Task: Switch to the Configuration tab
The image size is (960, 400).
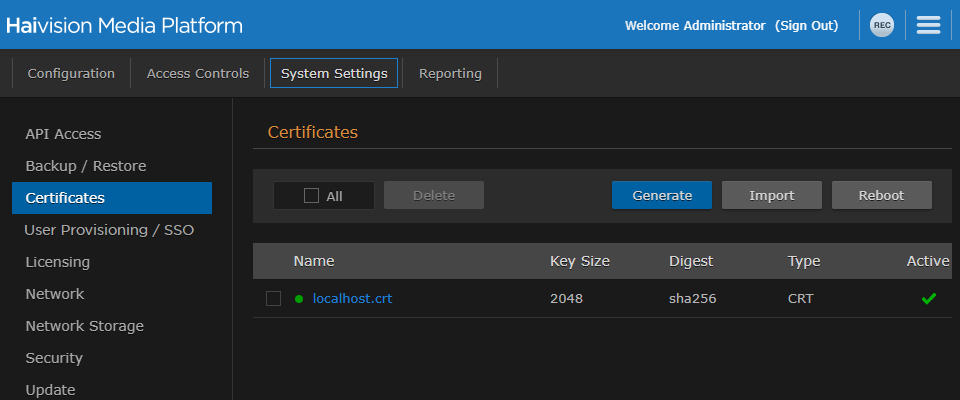Action: [71, 73]
